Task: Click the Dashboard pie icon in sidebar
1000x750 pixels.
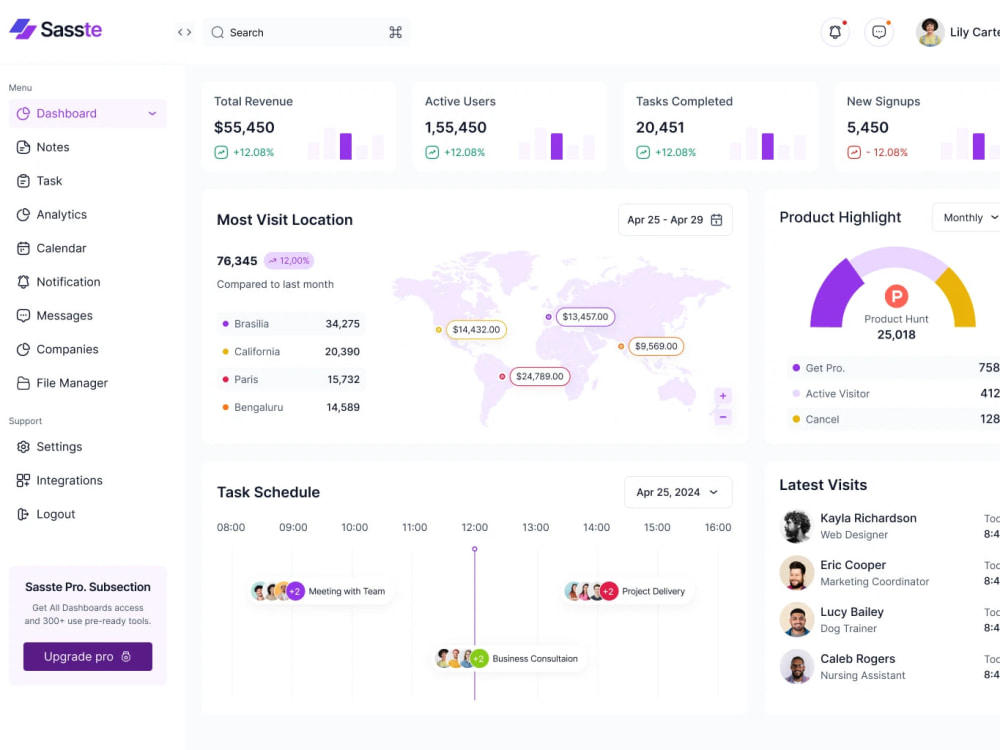Action: pos(24,114)
